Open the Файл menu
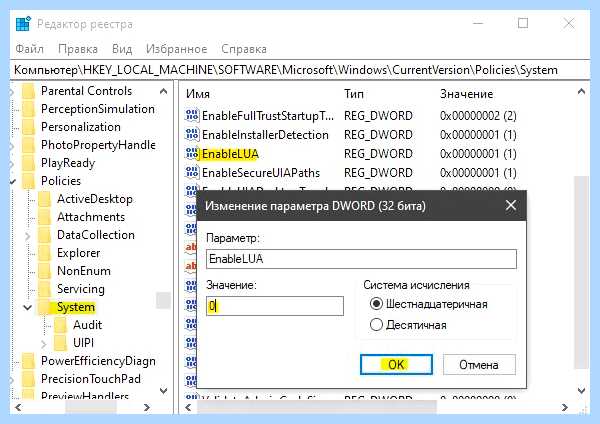This screenshot has height=424, width=600. 29,49
